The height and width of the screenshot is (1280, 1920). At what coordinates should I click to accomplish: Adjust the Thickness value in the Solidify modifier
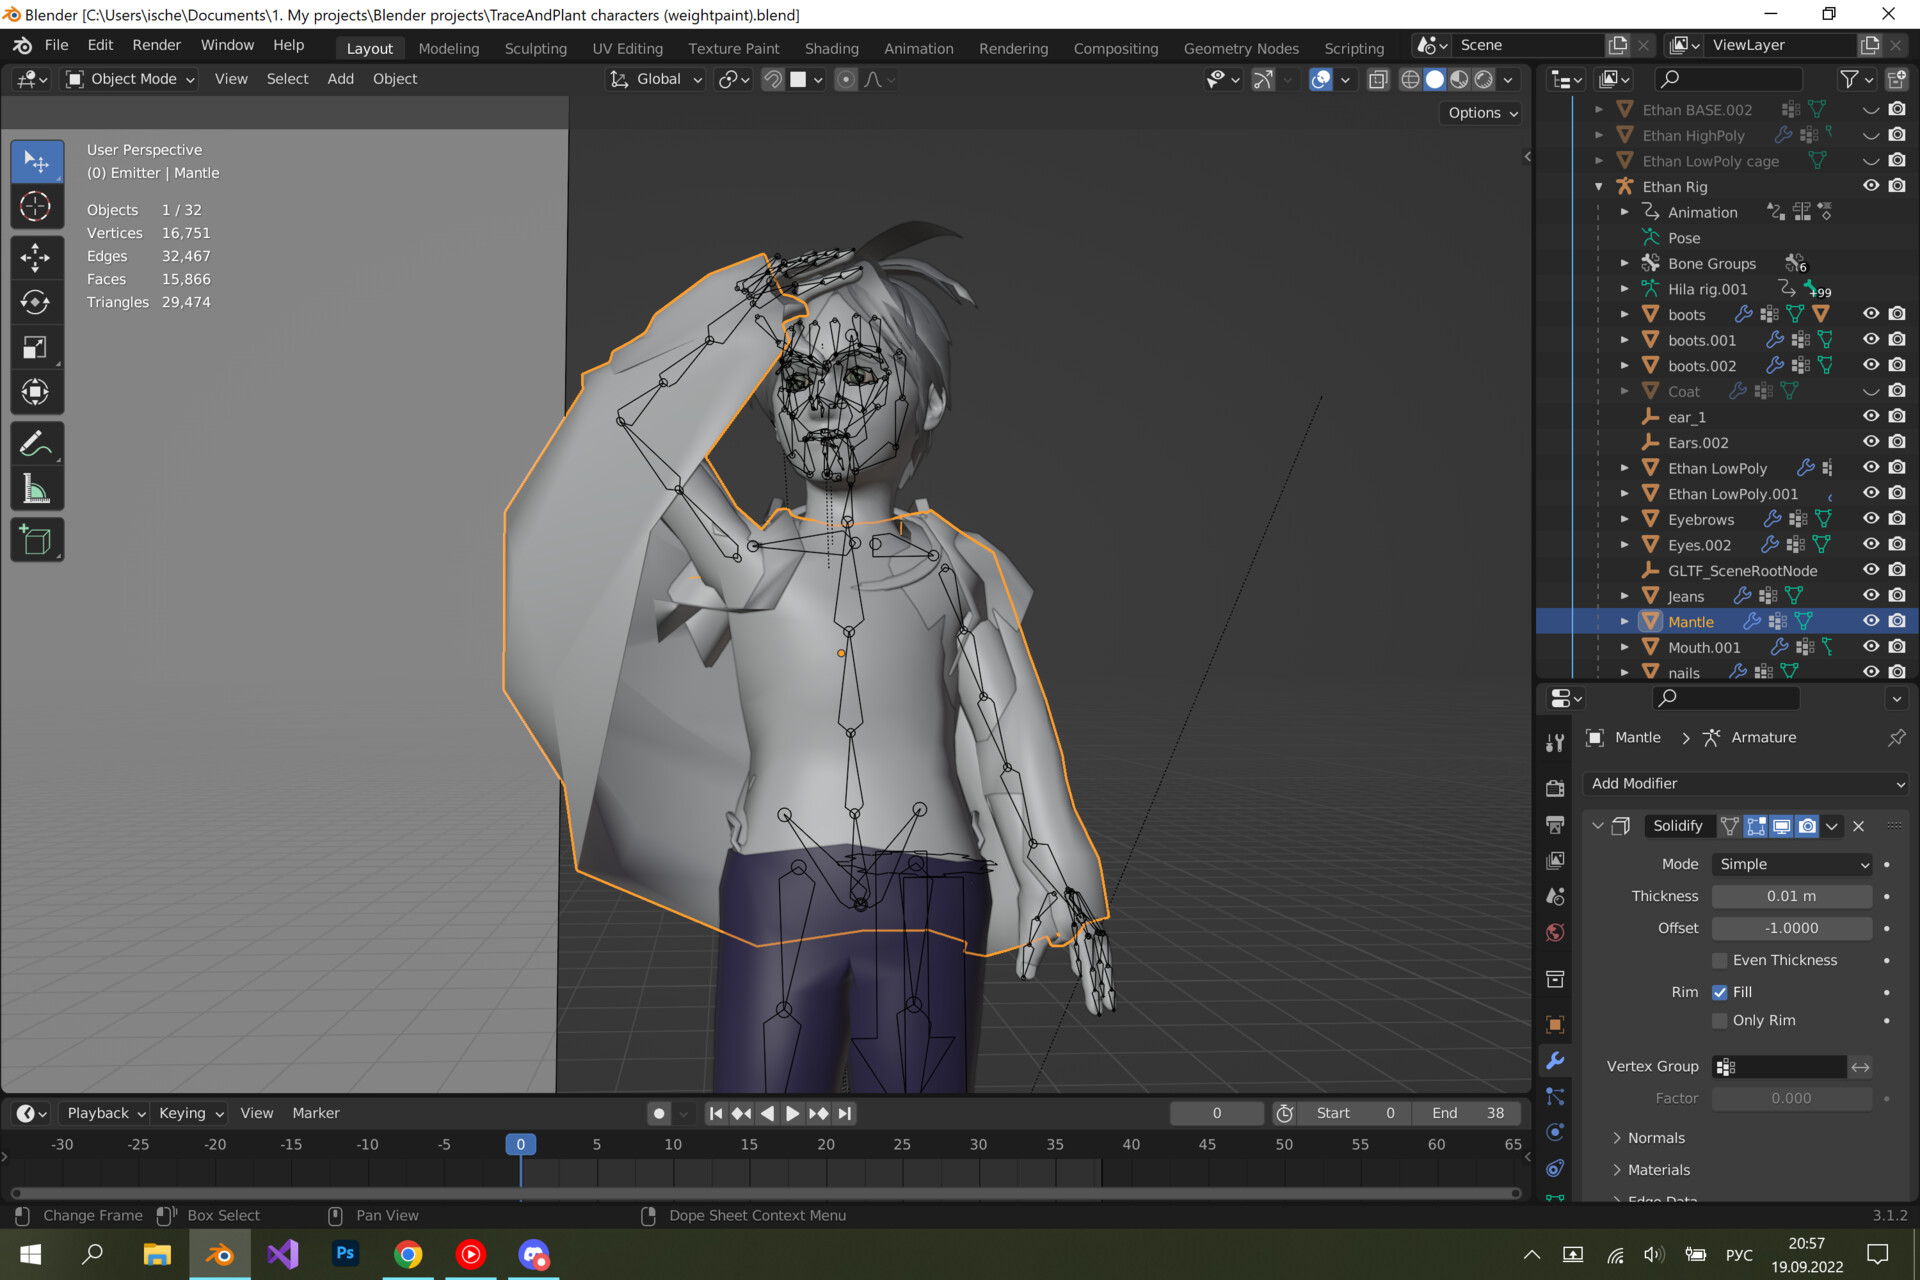pyautogui.click(x=1791, y=896)
